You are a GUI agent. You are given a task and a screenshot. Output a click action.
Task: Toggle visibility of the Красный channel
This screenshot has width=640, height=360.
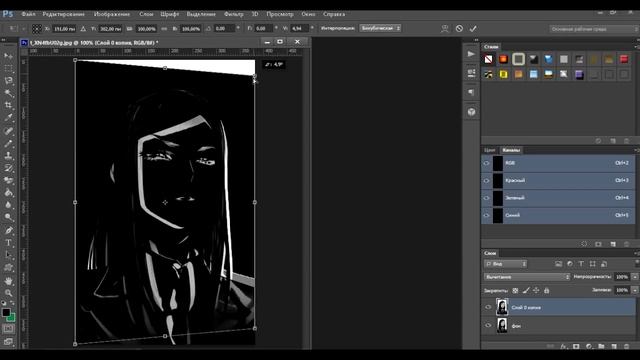pyautogui.click(x=487, y=180)
